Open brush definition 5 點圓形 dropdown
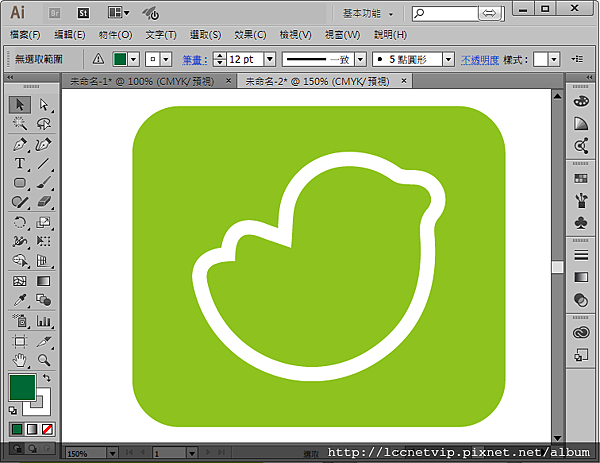 coord(448,59)
